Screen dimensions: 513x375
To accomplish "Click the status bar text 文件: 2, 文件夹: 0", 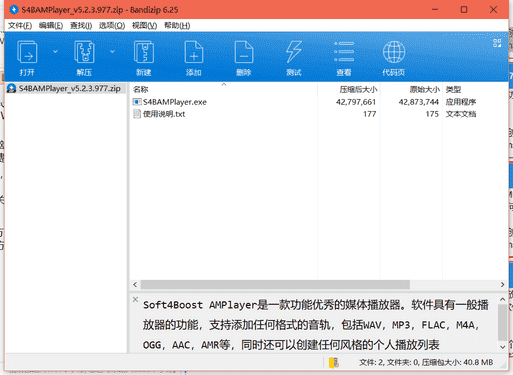I will 389,362.
